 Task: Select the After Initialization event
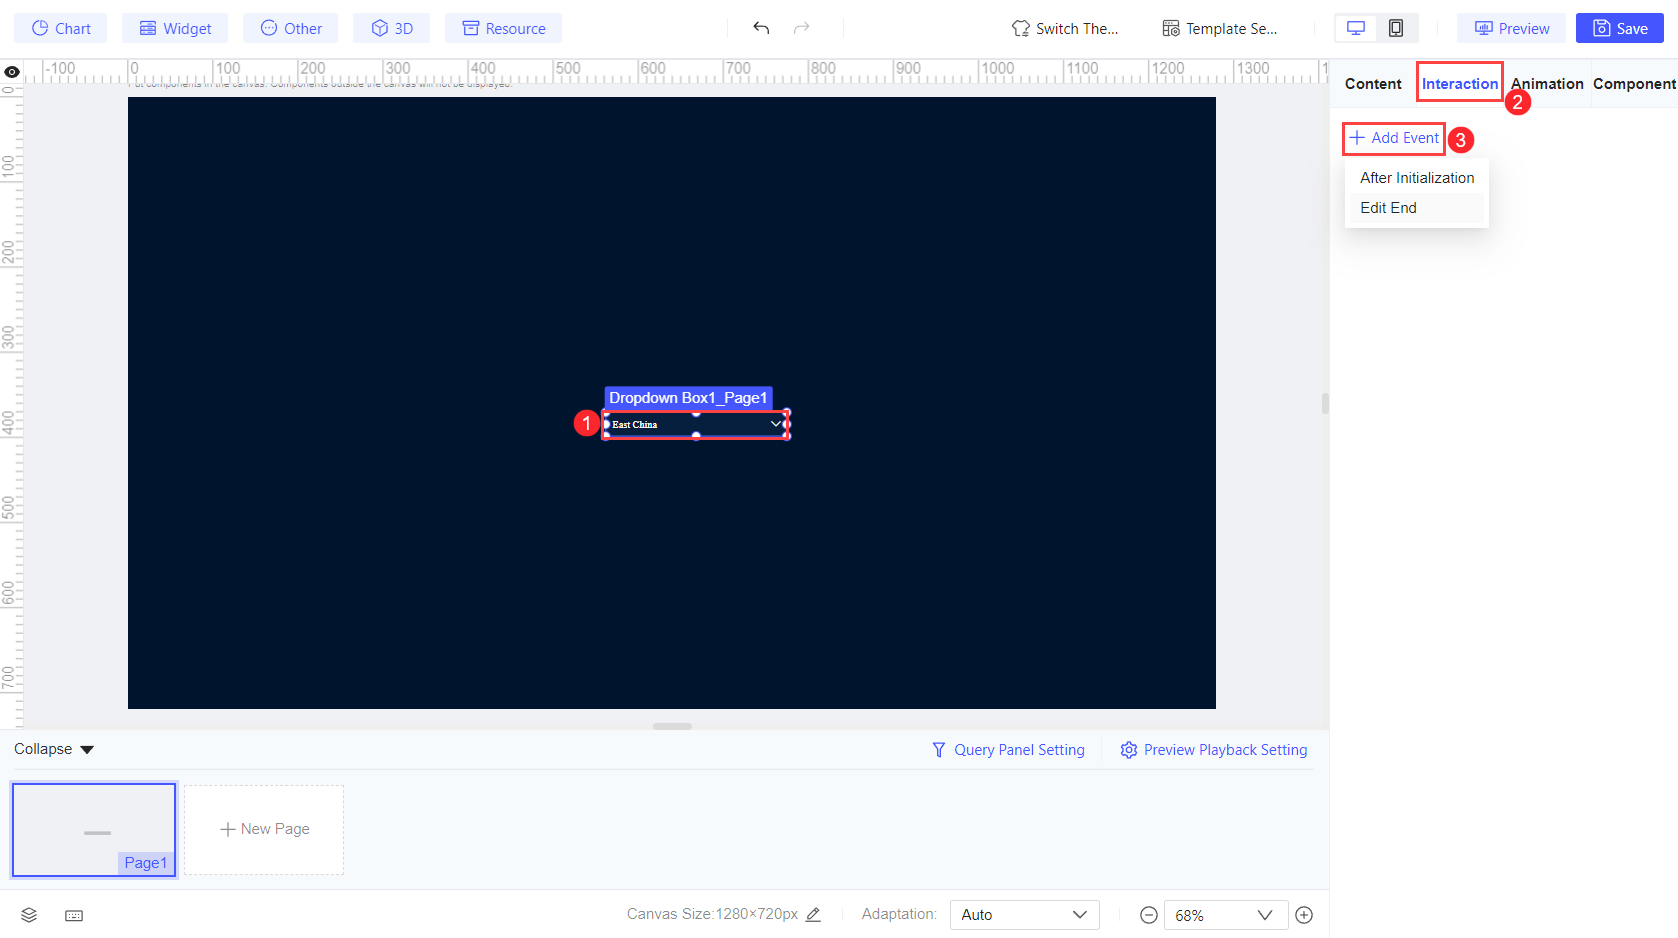[x=1416, y=177]
